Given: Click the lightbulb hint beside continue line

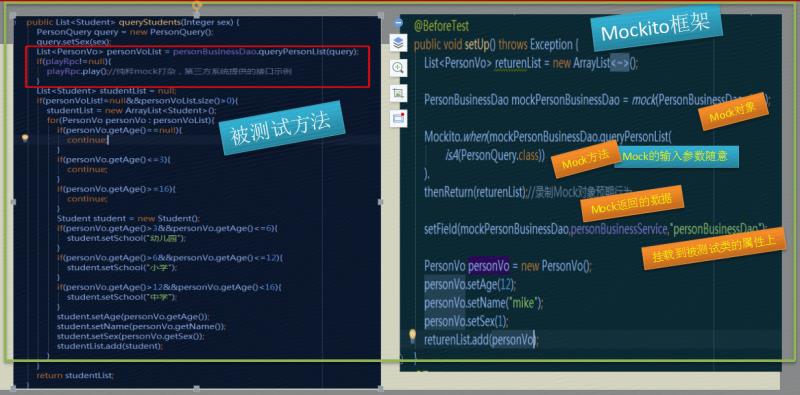Looking at the screenshot, I should click(24, 138).
